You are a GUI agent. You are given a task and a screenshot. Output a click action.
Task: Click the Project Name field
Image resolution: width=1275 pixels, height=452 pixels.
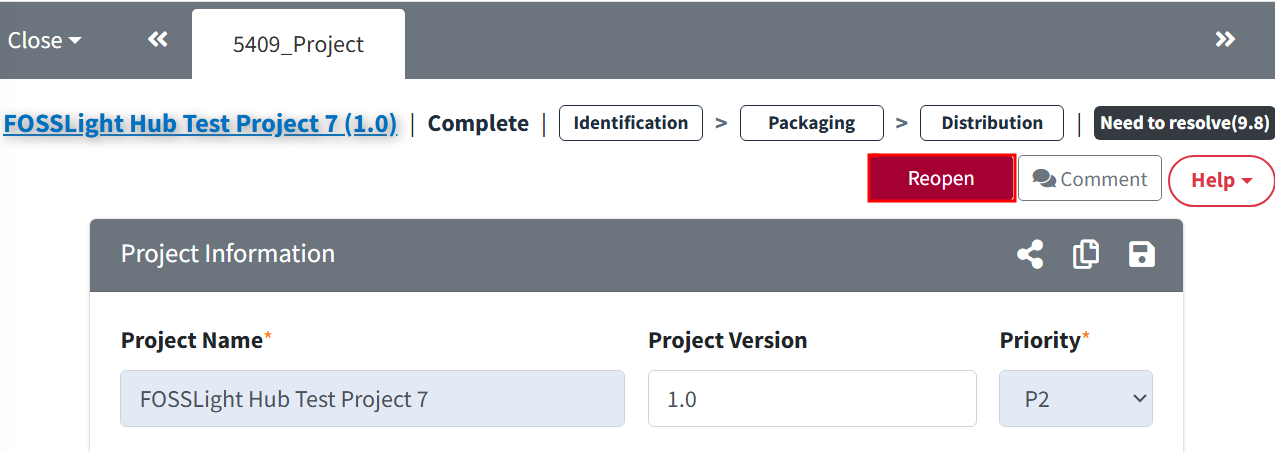(x=372, y=399)
